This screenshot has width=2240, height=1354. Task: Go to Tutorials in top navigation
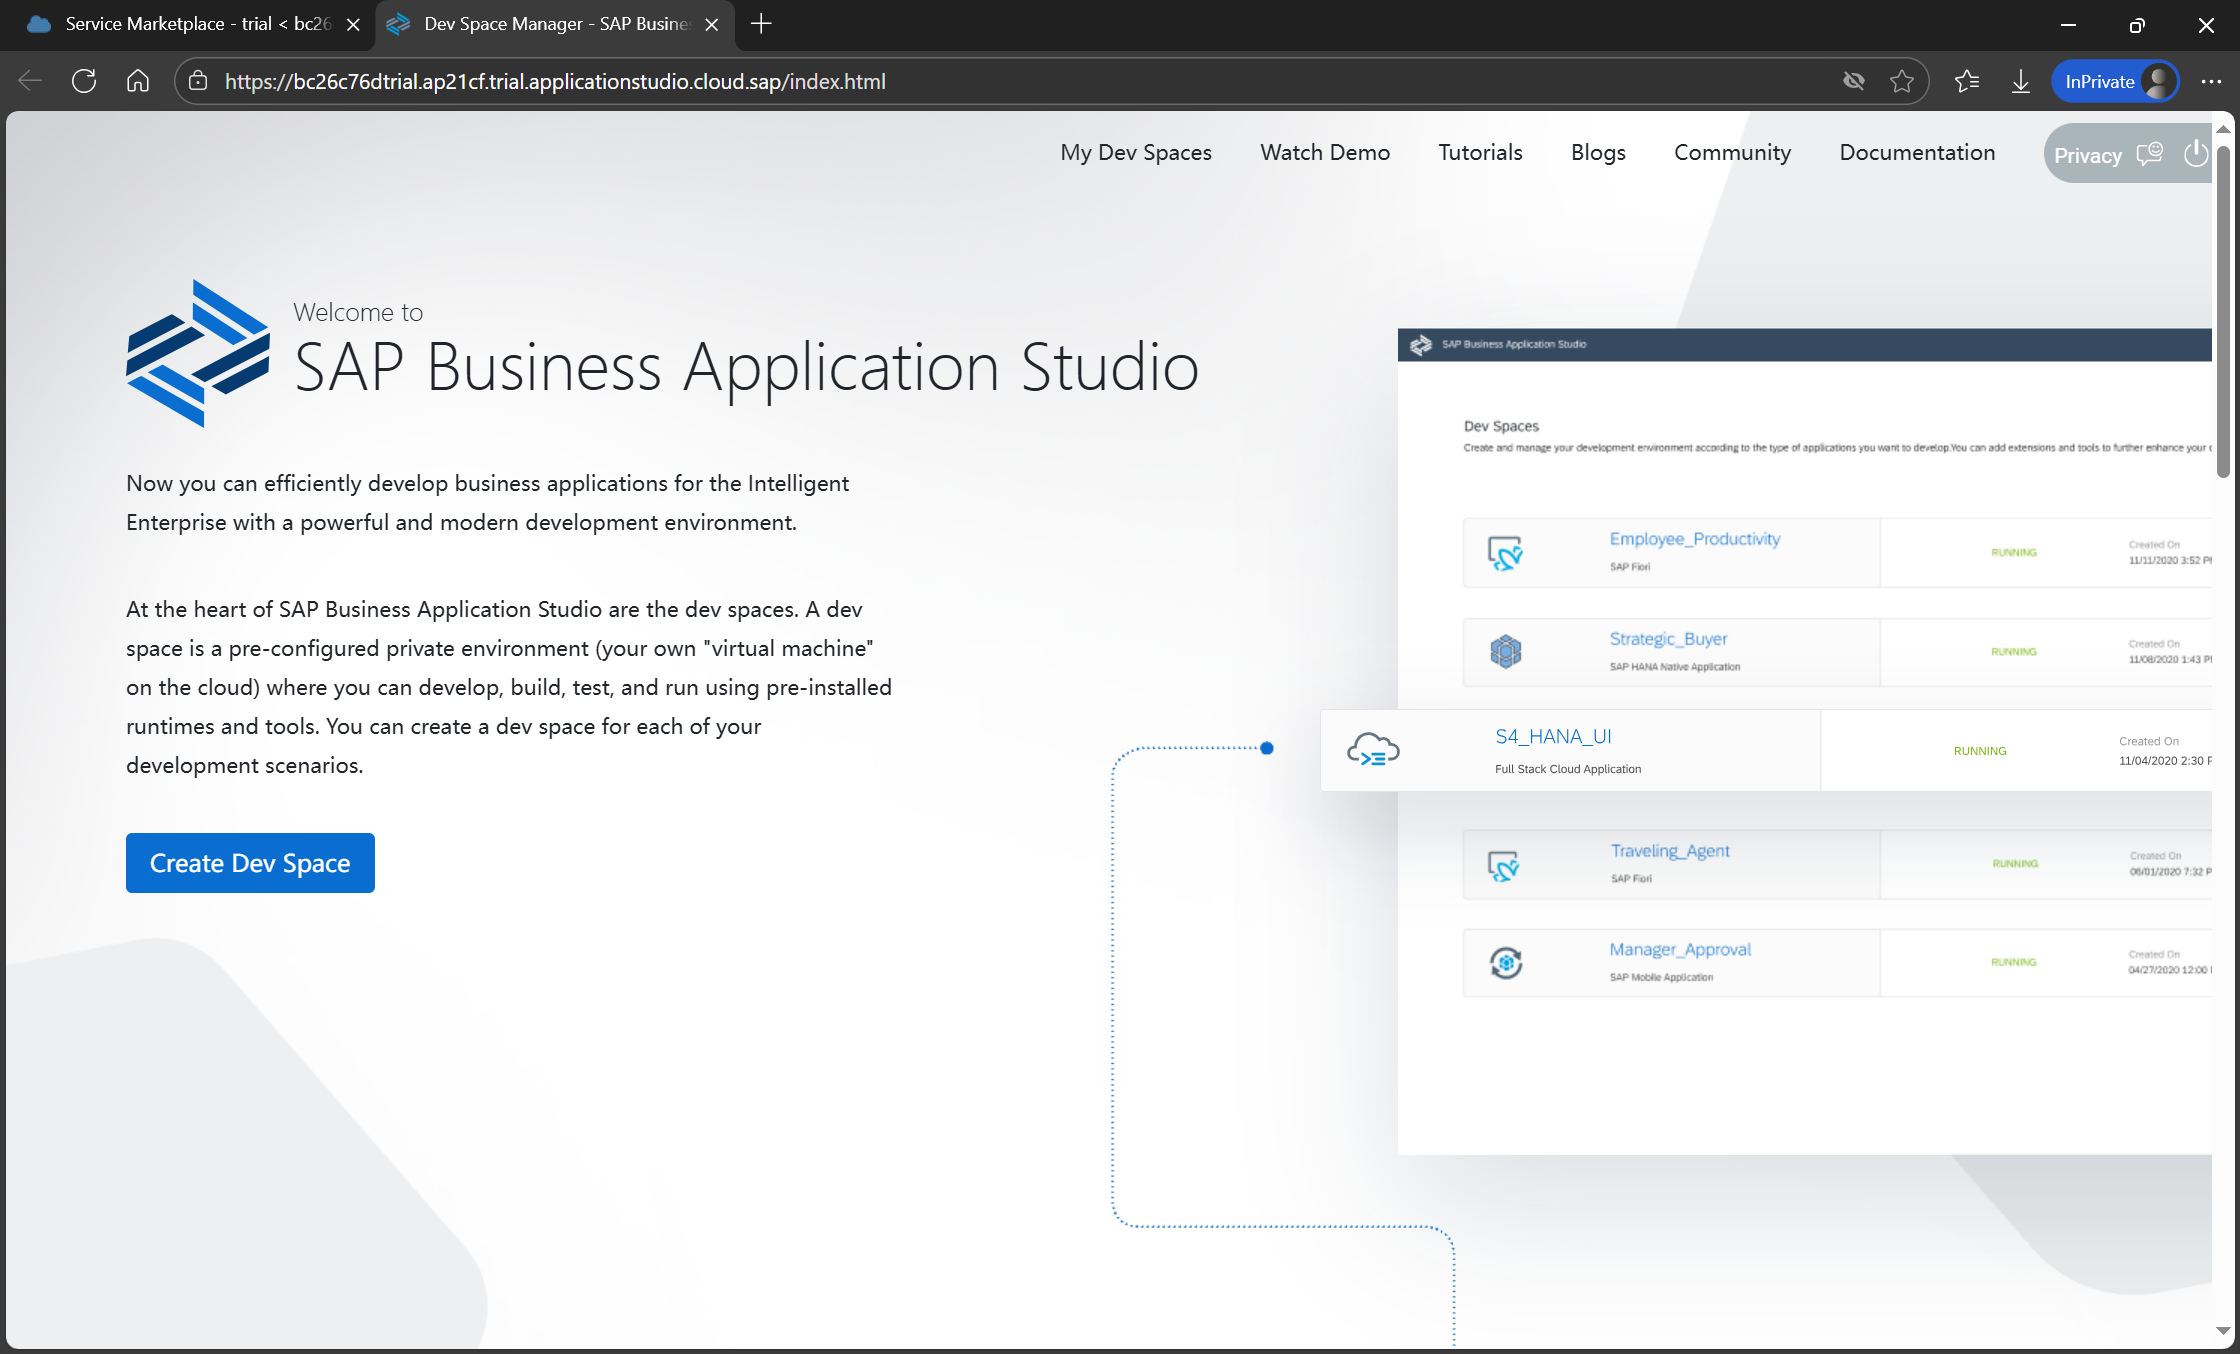(x=1480, y=152)
